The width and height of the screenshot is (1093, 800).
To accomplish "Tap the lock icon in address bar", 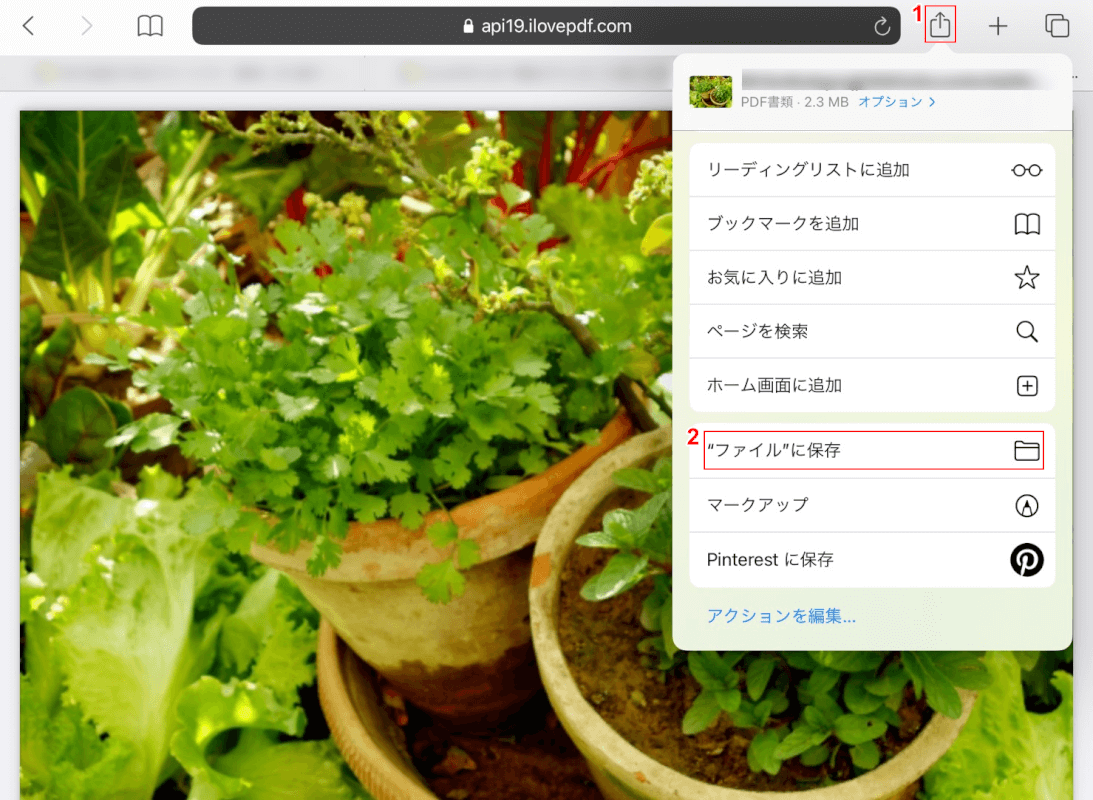I will point(468,26).
